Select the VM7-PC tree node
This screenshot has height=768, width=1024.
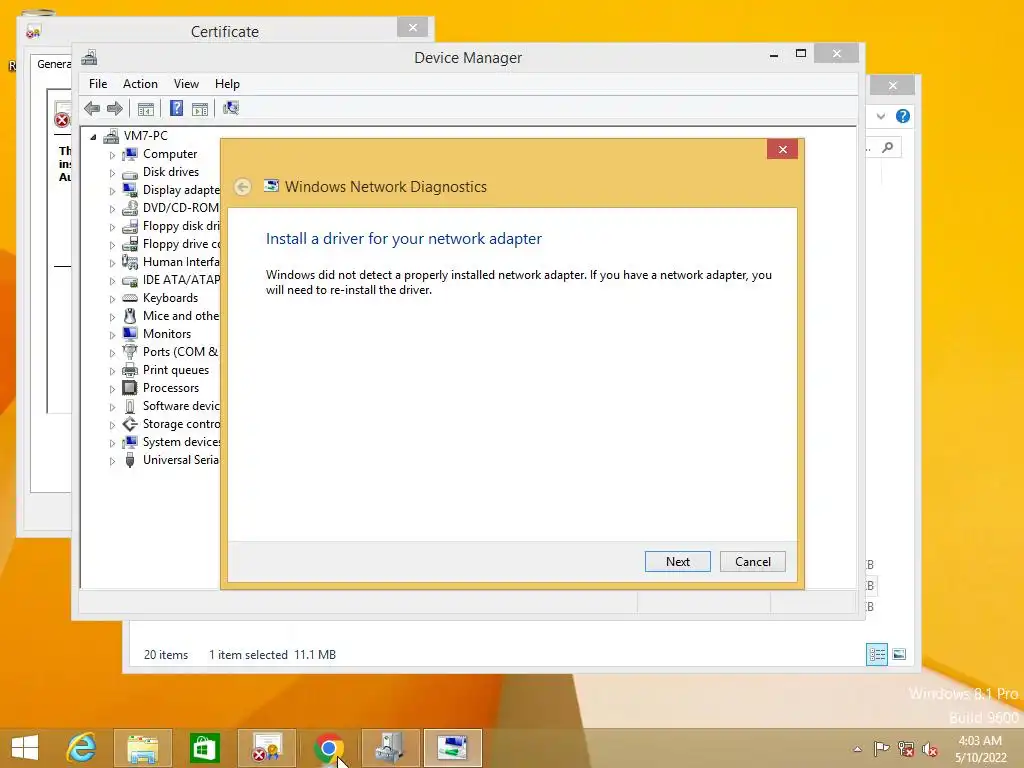click(145, 136)
